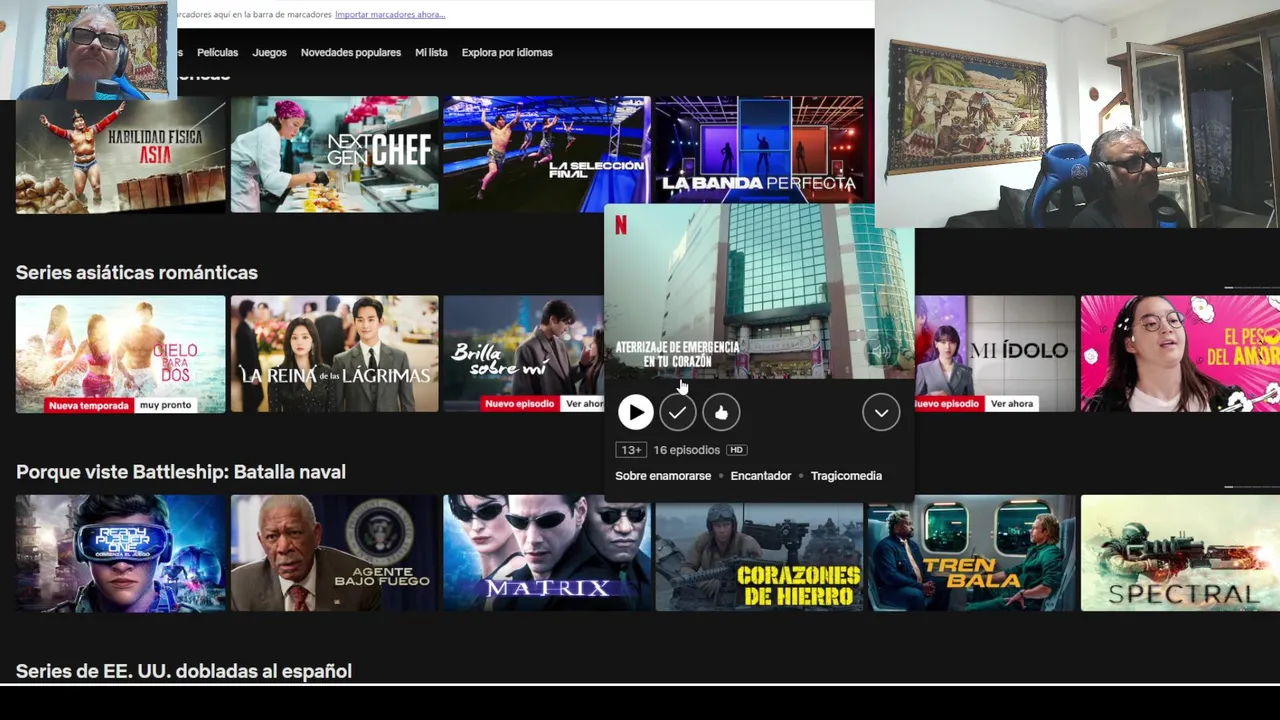Viewport: 1280px width, 720px height.
Task: Open Next Gen Chef thumbnail
Action: (x=334, y=154)
